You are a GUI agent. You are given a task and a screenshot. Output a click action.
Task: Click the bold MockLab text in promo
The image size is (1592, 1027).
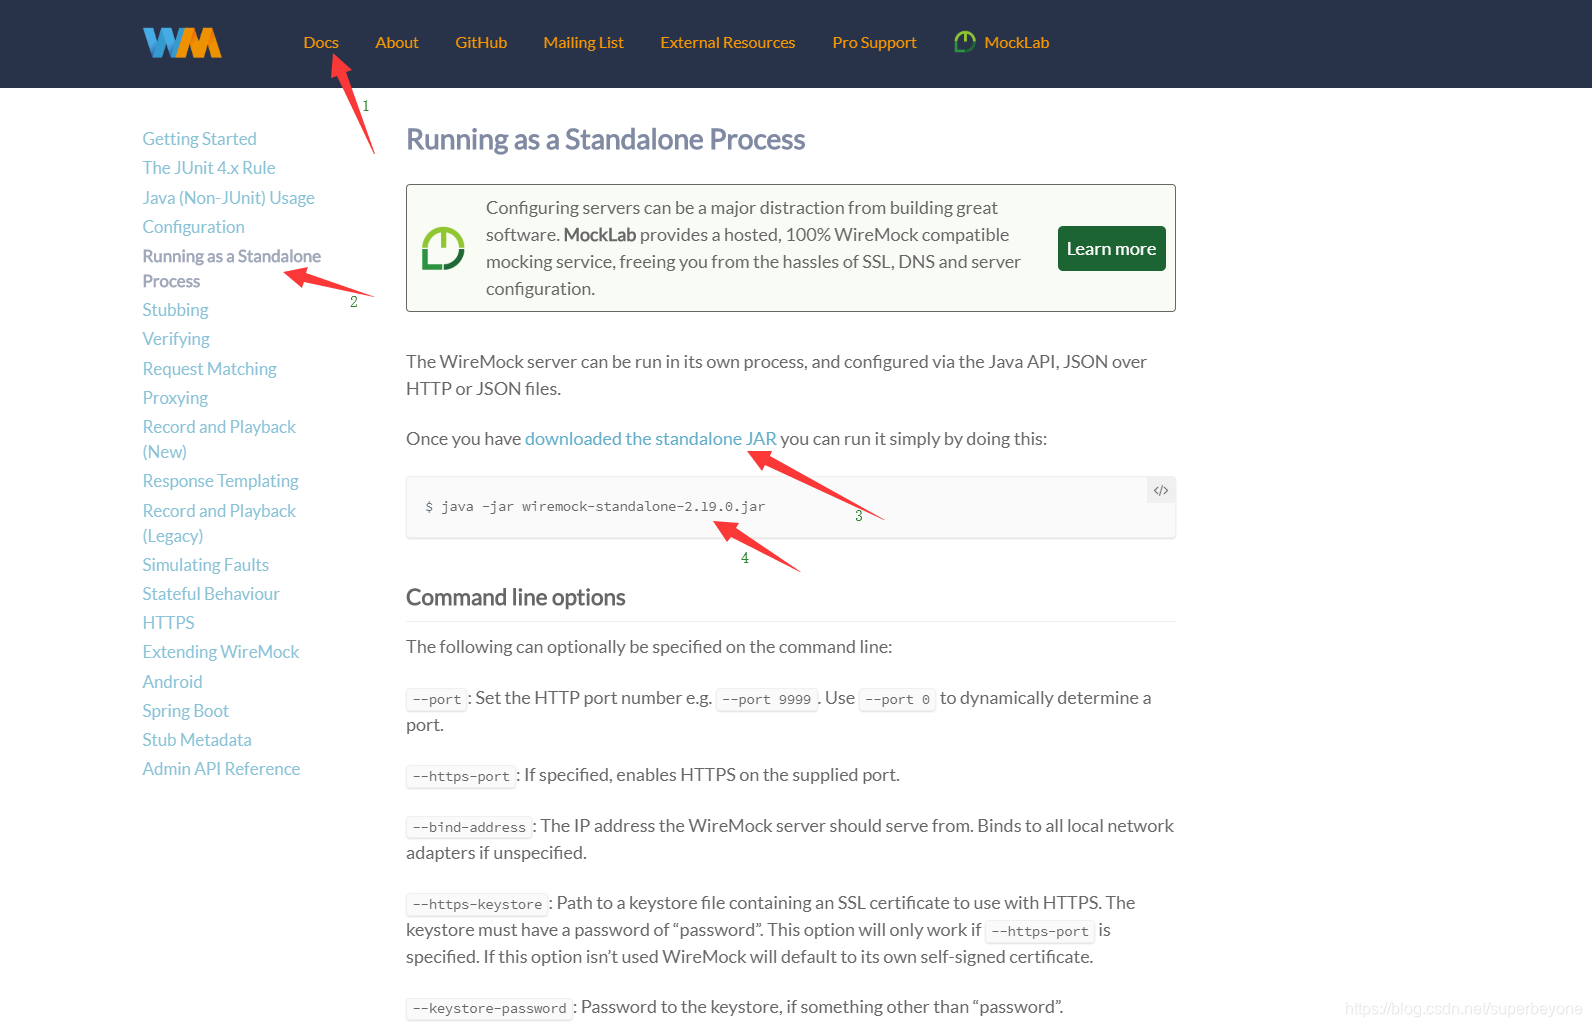pos(600,235)
